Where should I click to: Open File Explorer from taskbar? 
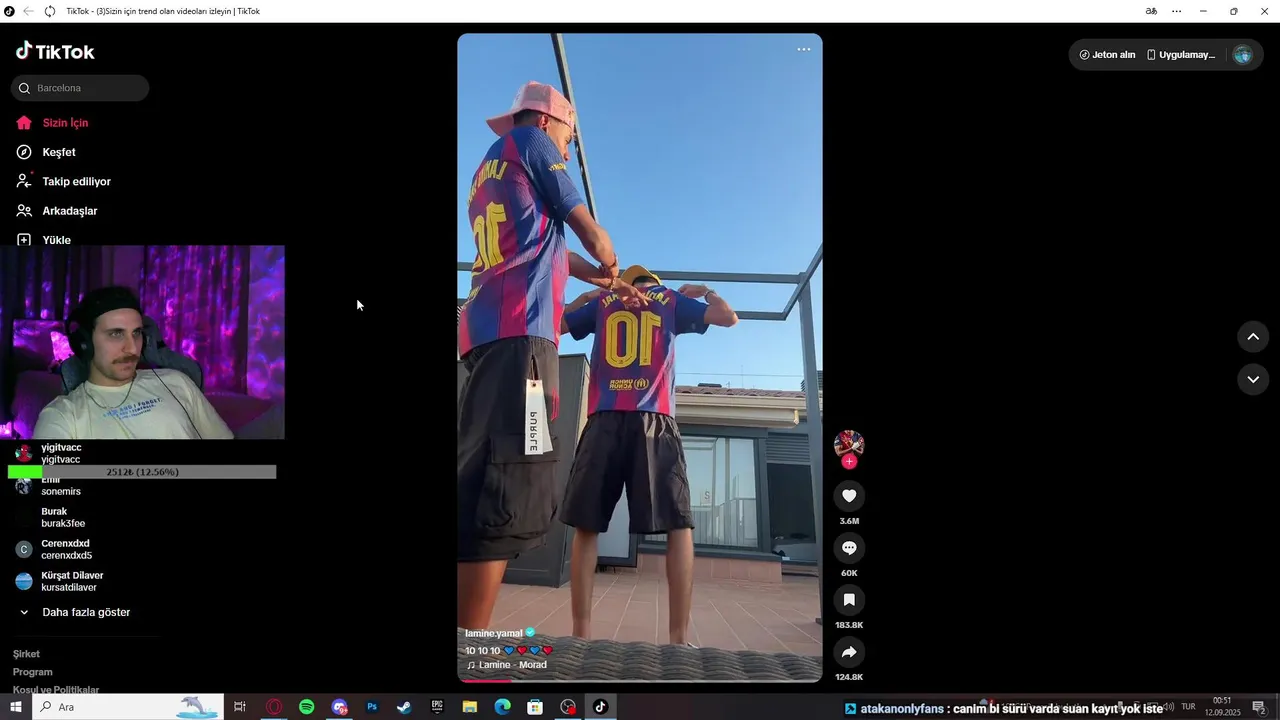tap(470, 707)
